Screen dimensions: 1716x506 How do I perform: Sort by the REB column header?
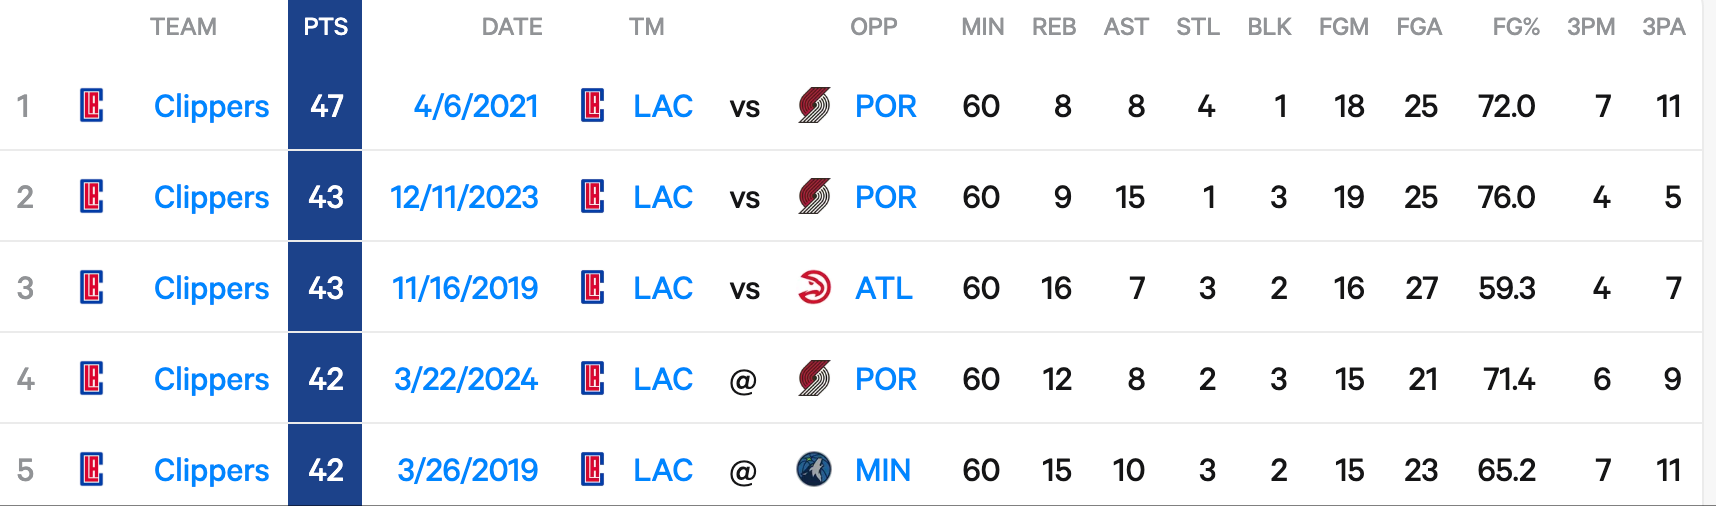pos(1054,27)
